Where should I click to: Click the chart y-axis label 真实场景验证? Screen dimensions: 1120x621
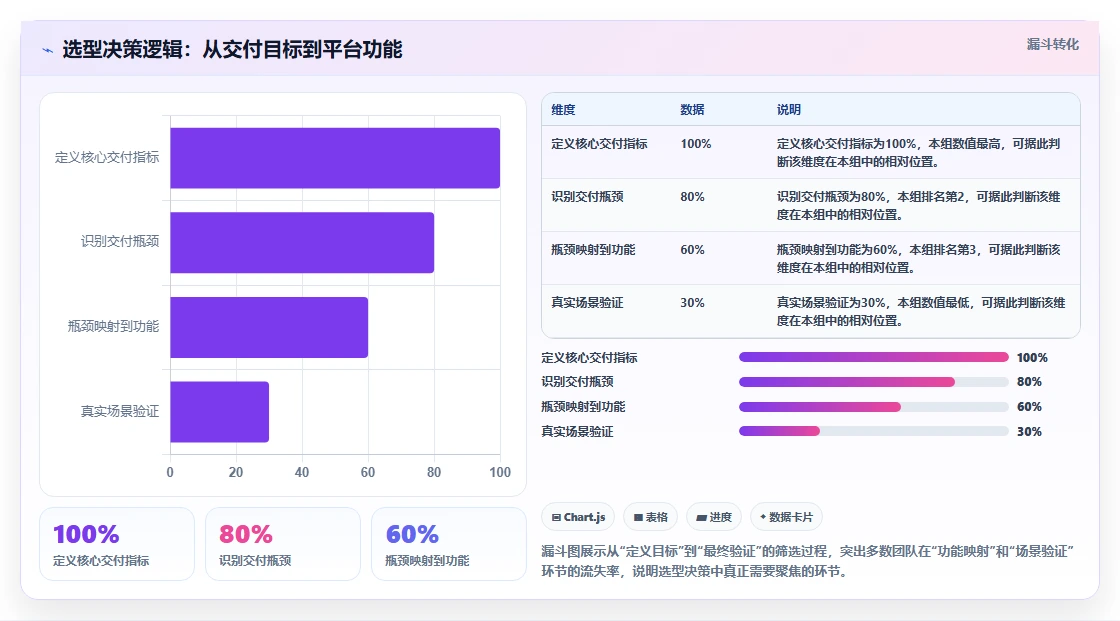click(x=120, y=411)
